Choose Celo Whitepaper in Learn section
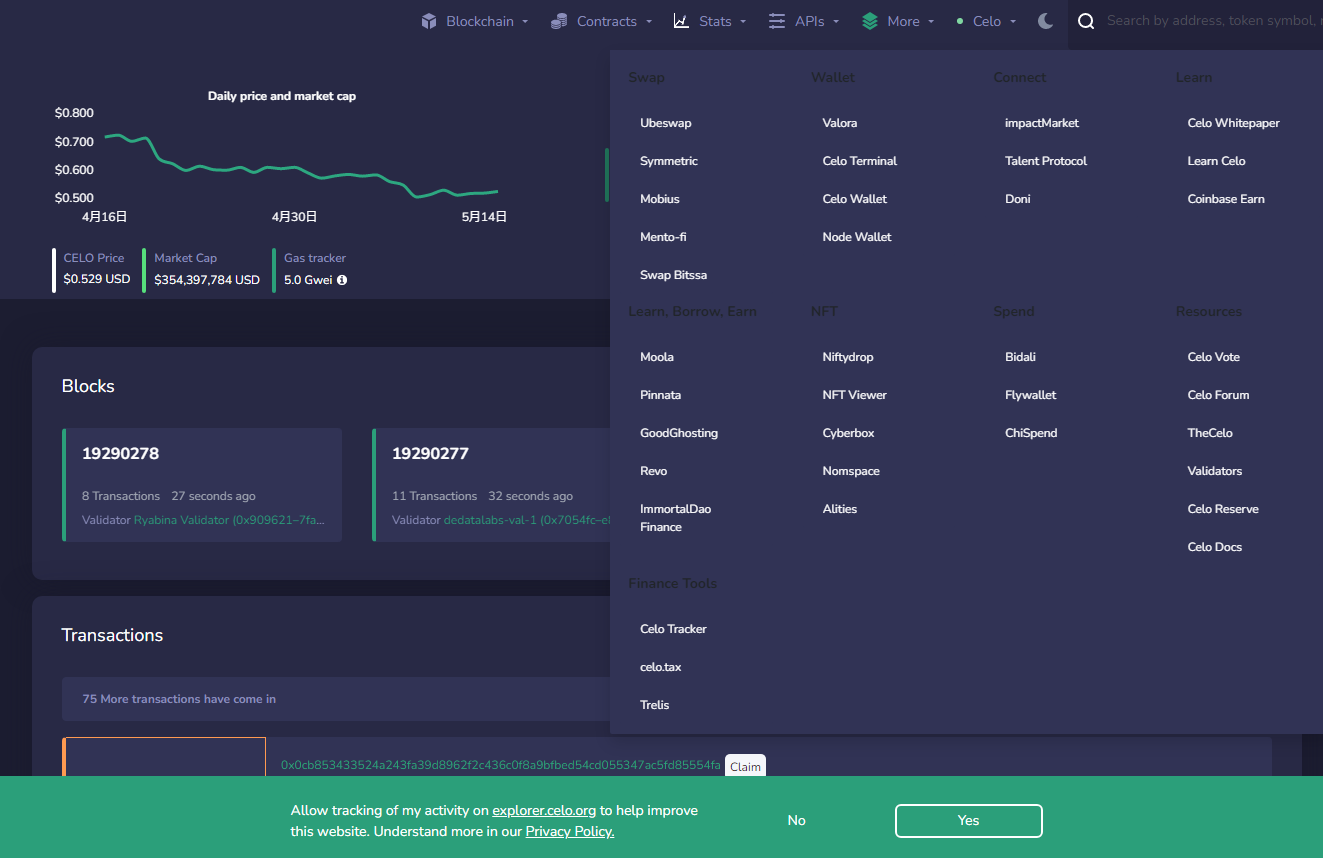 [1233, 123]
